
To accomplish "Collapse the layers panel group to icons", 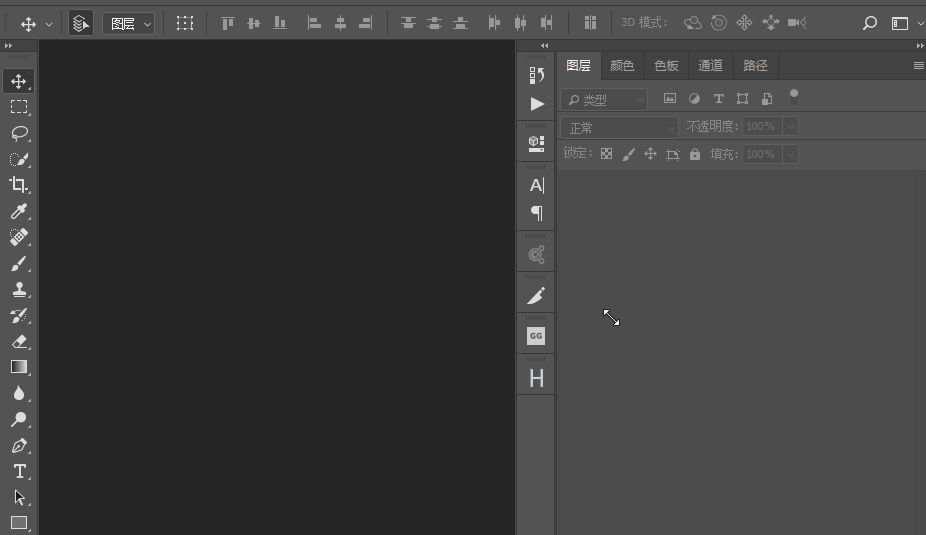I will (920, 45).
